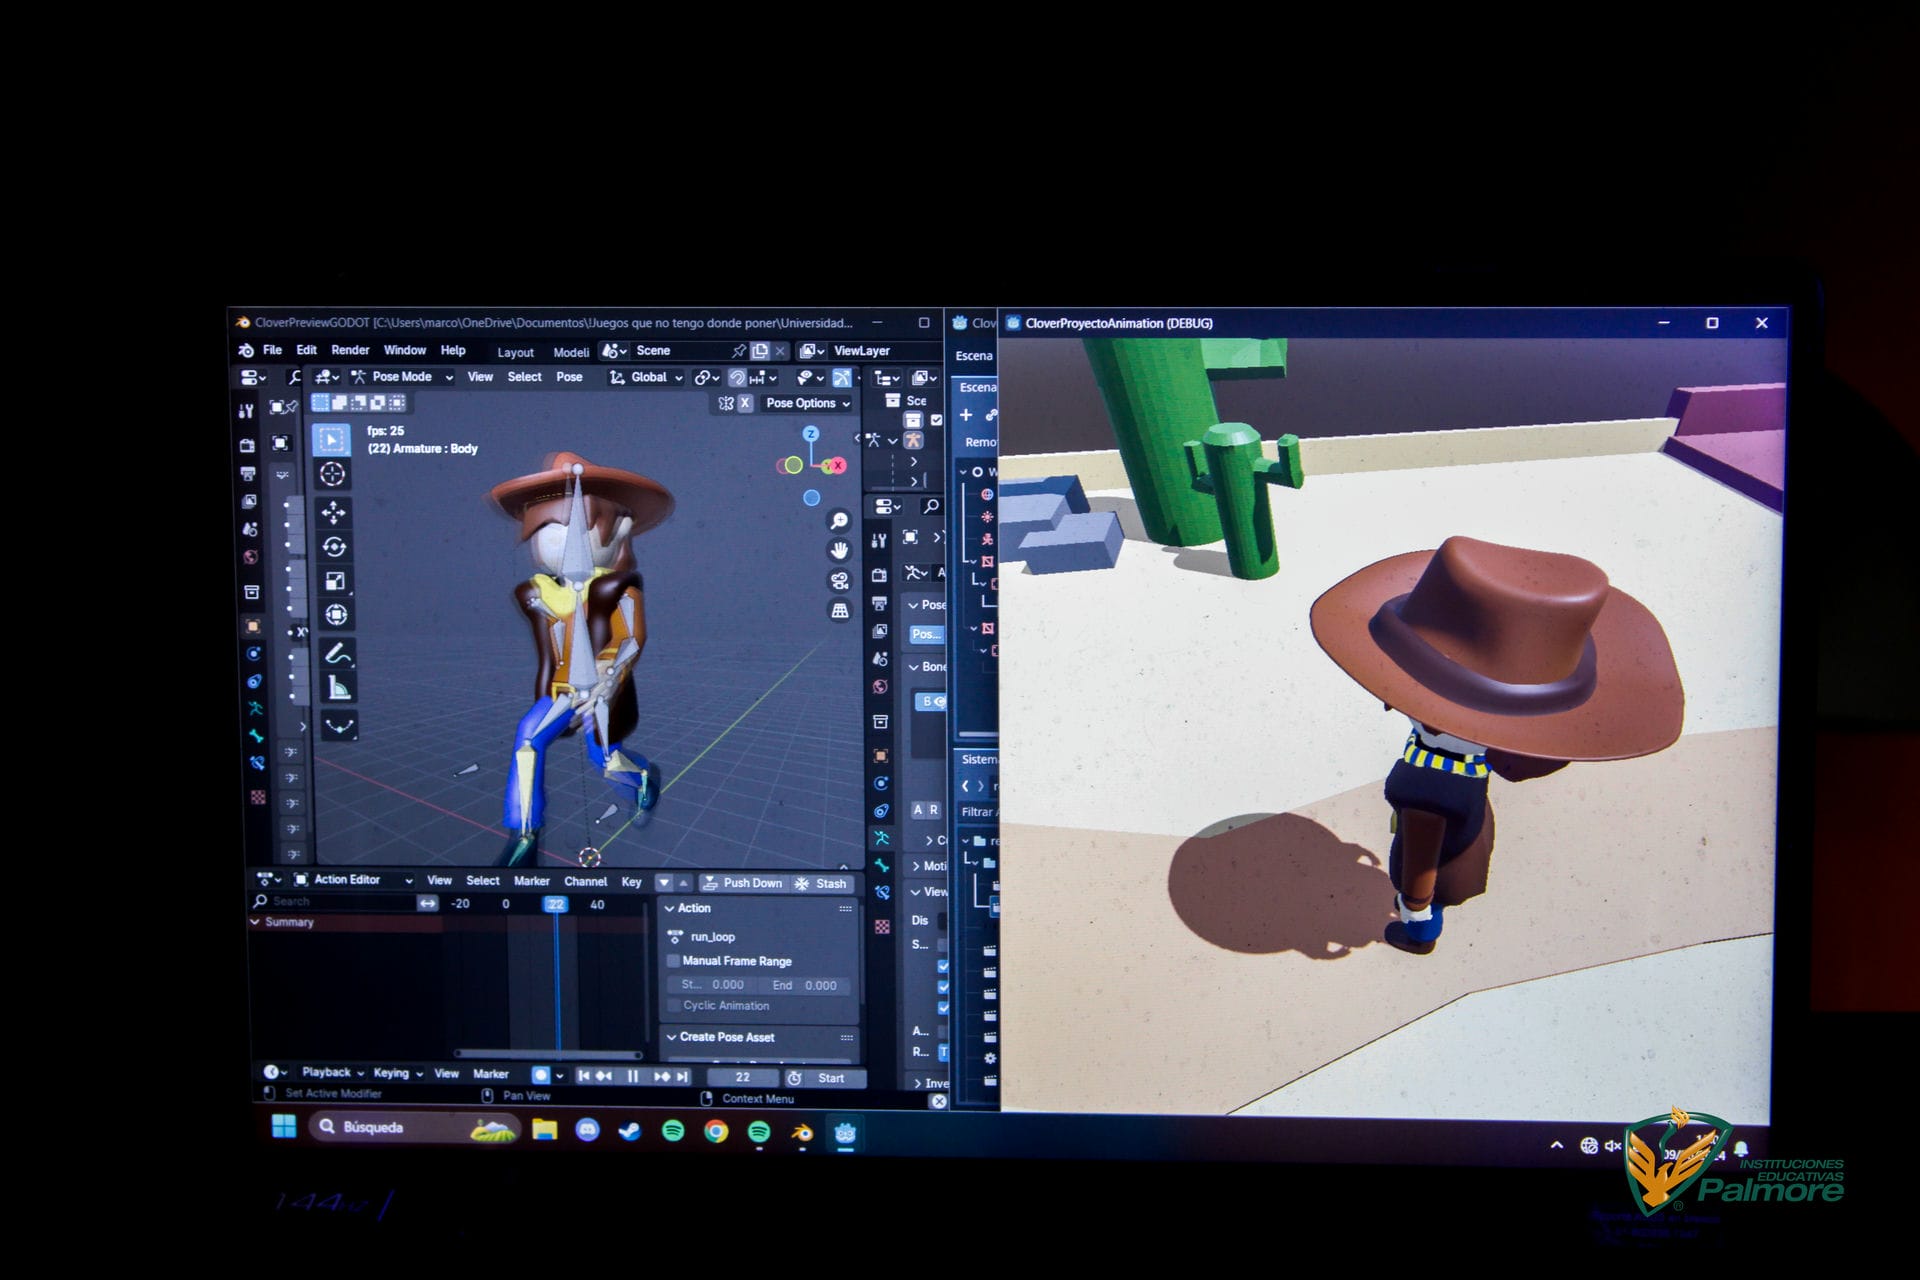Choose the Annotate pencil tool
Screen dimensions: 1920x1280
(337, 654)
